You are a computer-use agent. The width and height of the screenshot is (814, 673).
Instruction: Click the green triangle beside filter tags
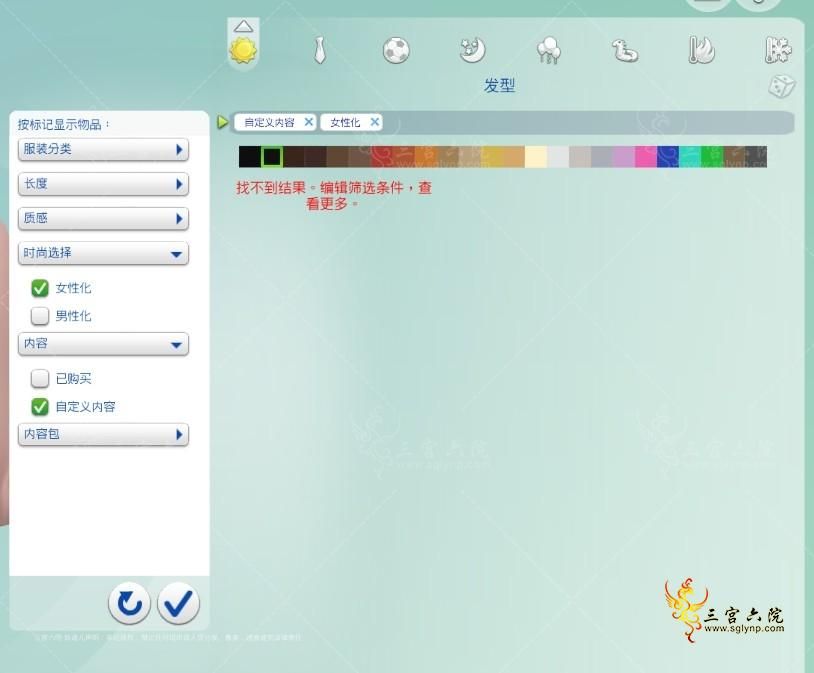[222, 123]
